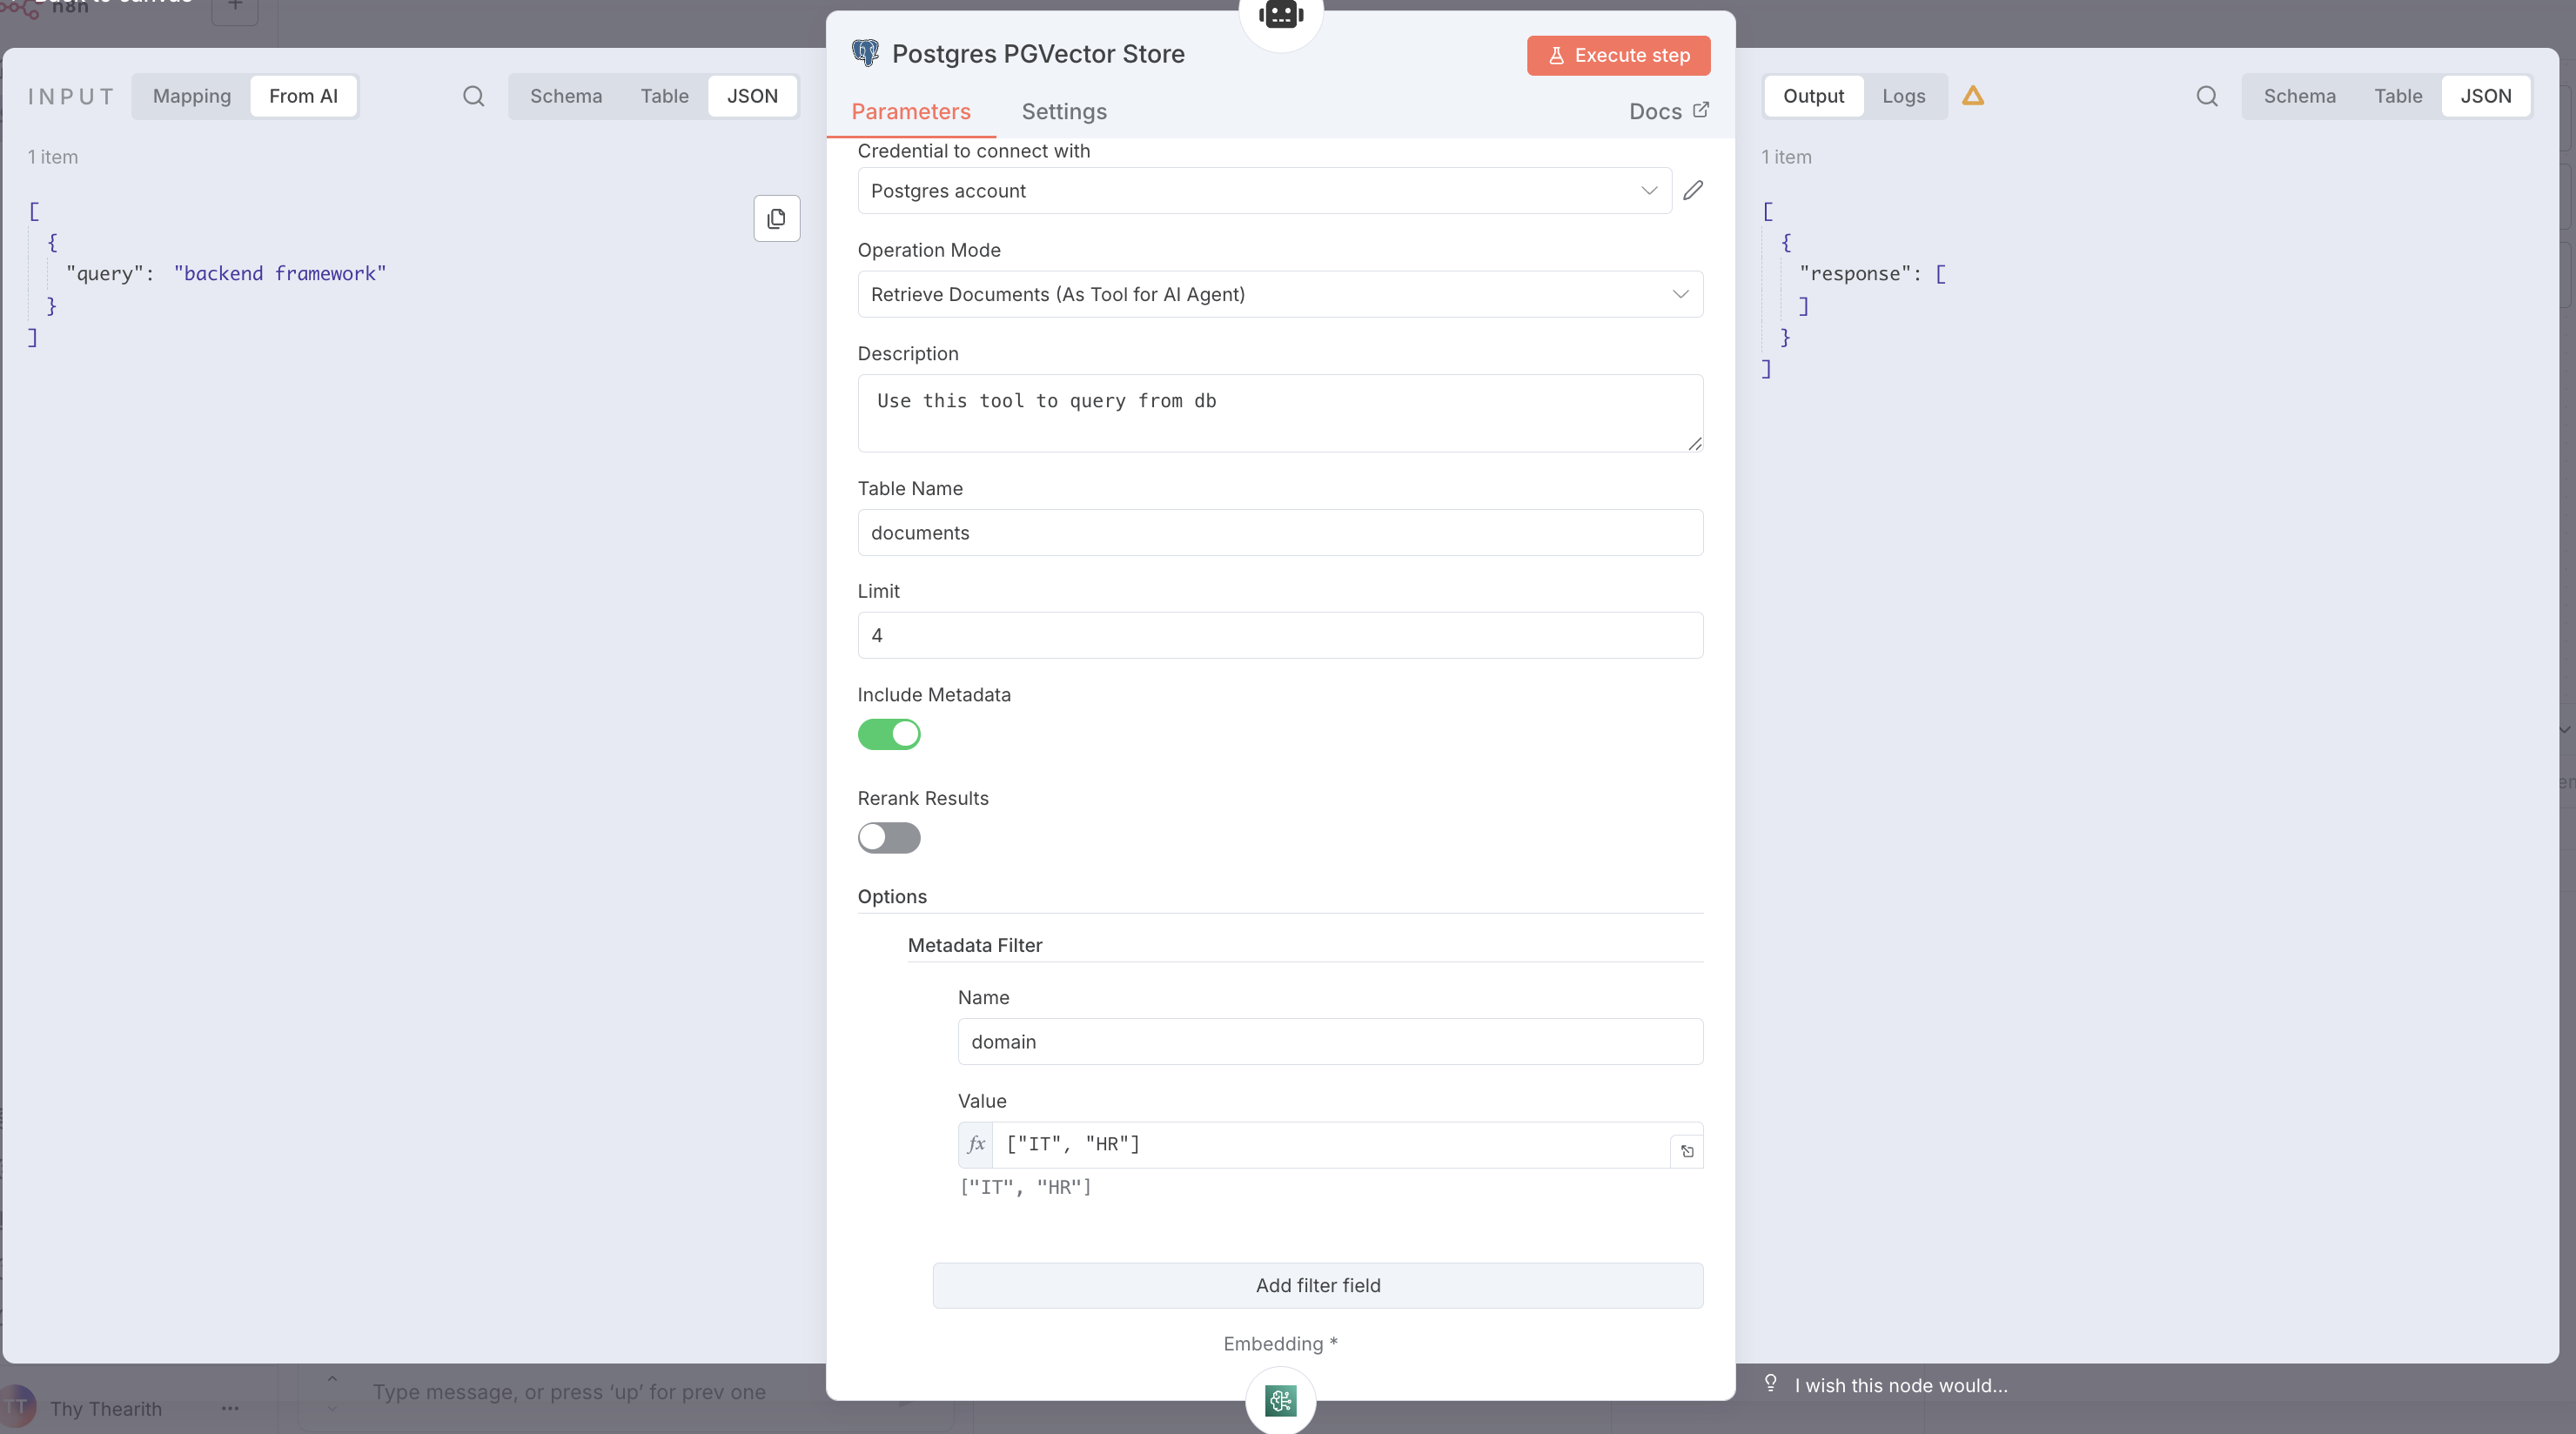Click the Embedding sub-node icon at bottom

1280,1400
